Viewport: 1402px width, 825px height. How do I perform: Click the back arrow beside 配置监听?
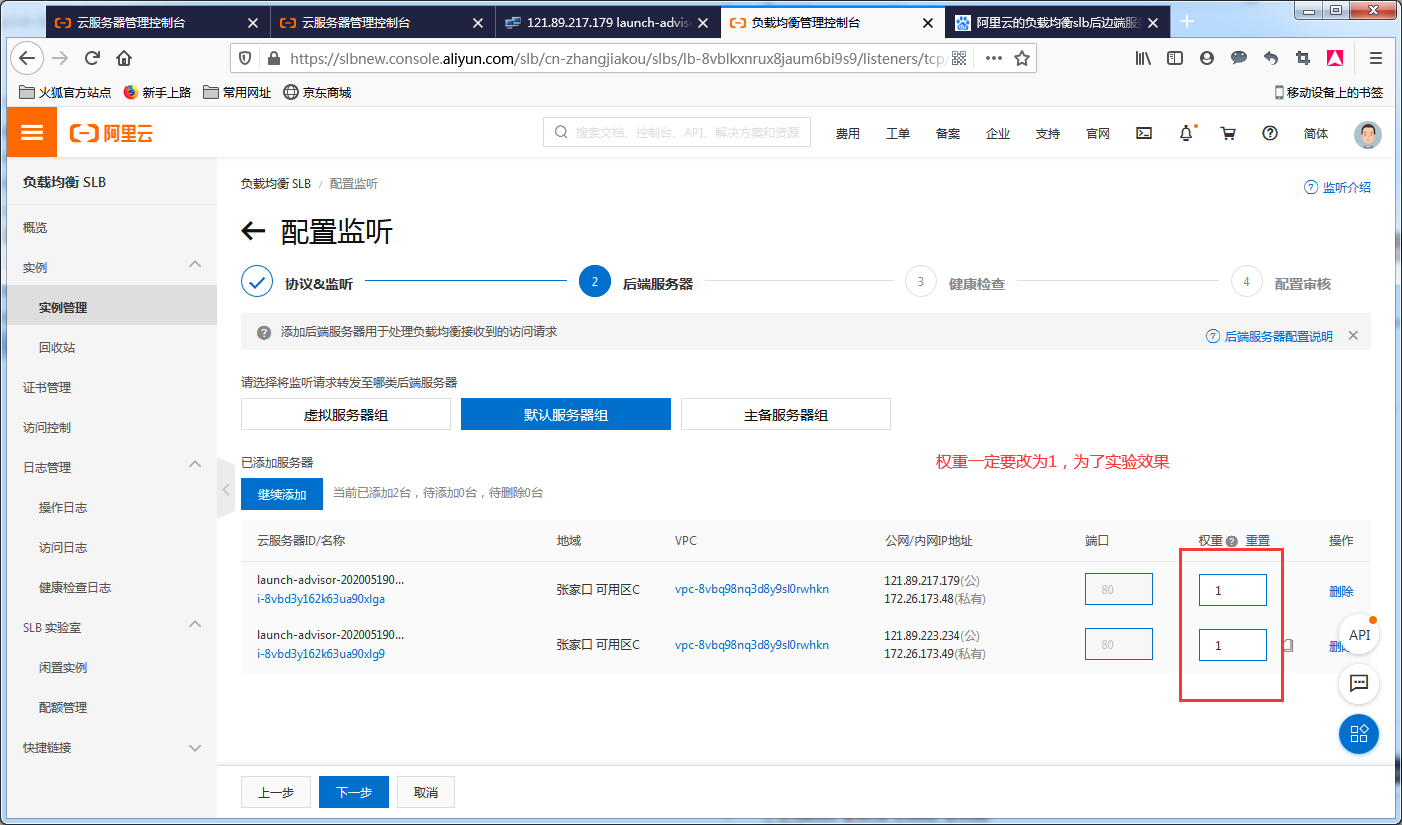(x=253, y=232)
